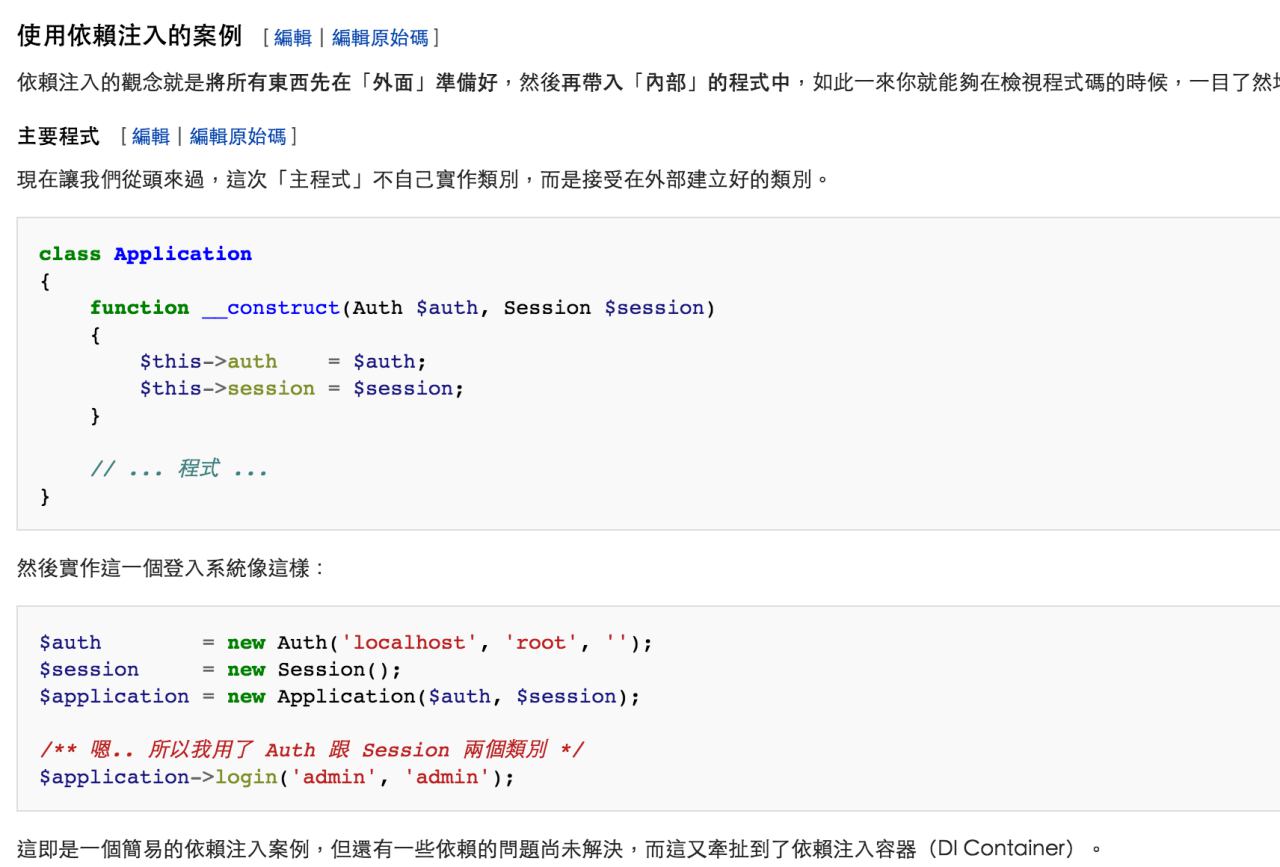The width and height of the screenshot is (1280, 867).
Task: Click the login('admin', 'admin') code line
Action: pyautogui.click(x=276, y=777)
